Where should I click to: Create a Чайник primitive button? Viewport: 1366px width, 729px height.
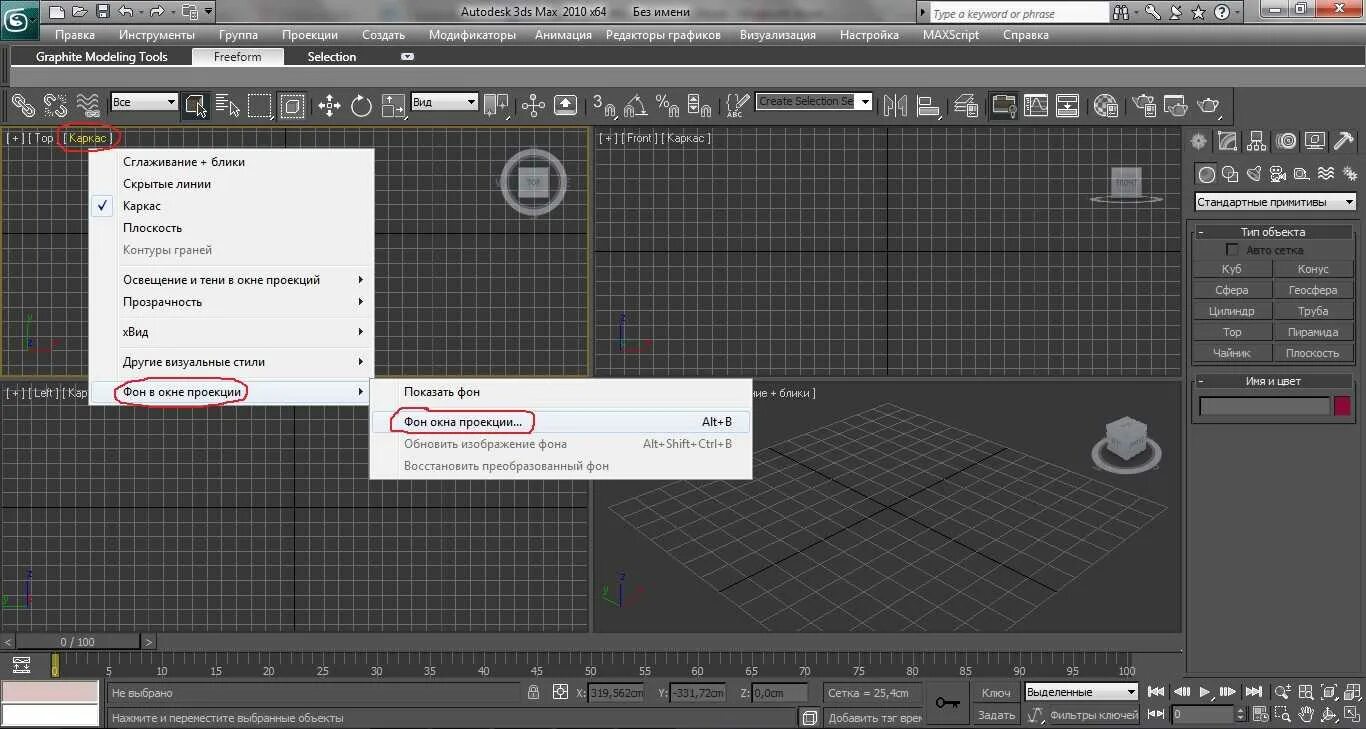click(1232, 353)
